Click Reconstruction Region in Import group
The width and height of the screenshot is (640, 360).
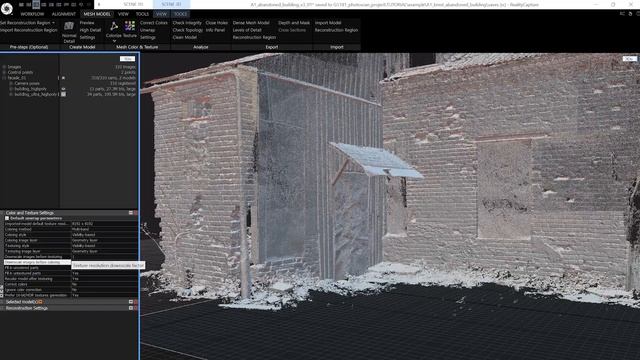pos(336,30)
